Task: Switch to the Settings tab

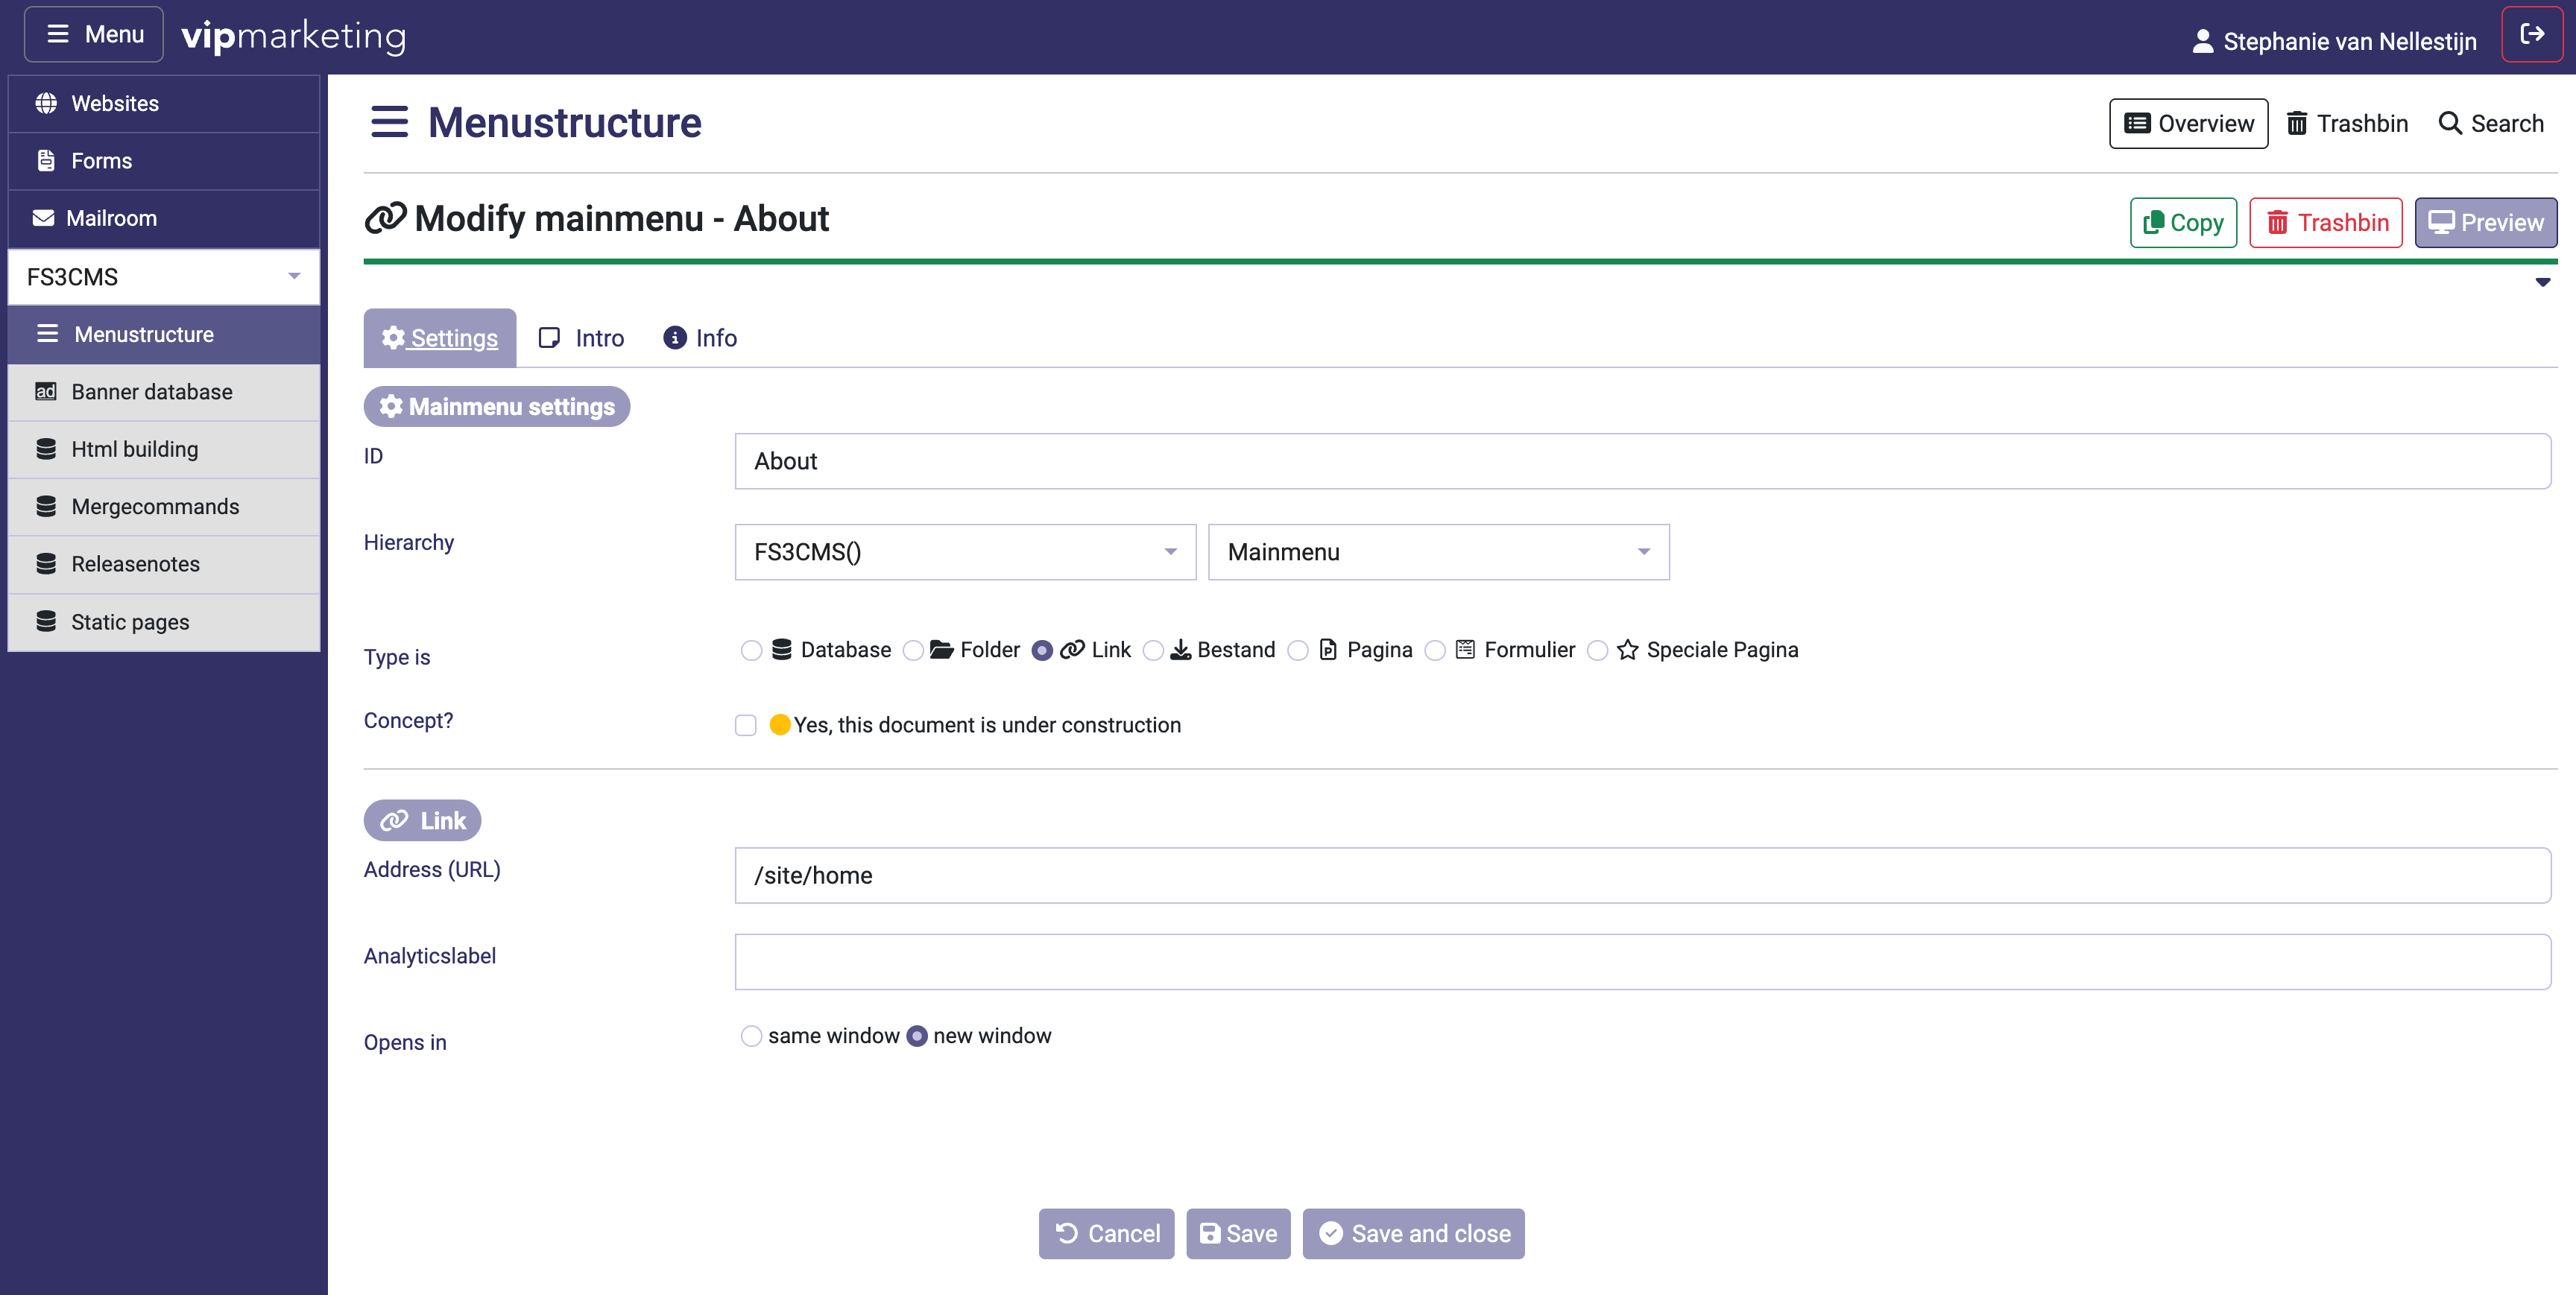Action: point(440,338)
